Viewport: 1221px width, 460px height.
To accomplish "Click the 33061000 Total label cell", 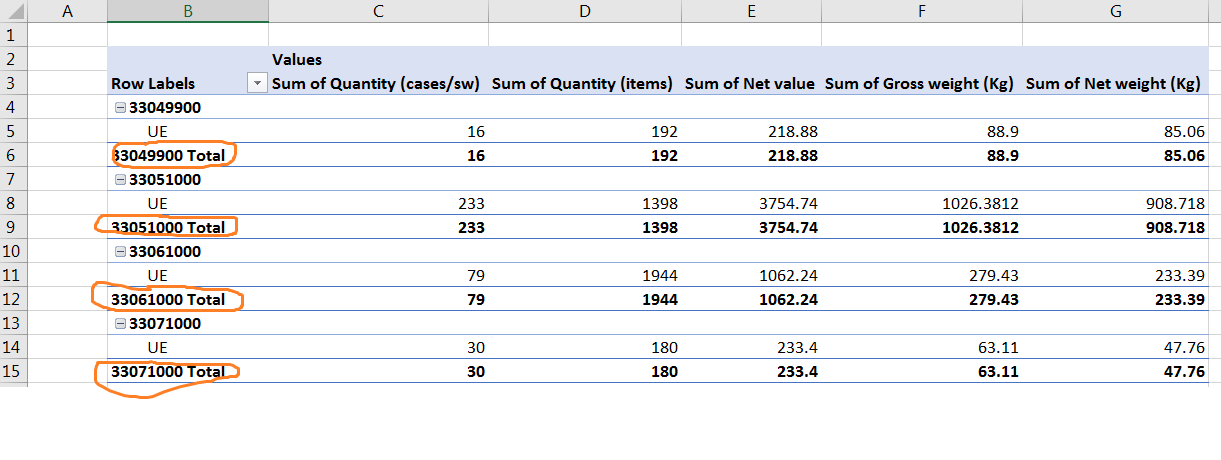I will 188,299.
